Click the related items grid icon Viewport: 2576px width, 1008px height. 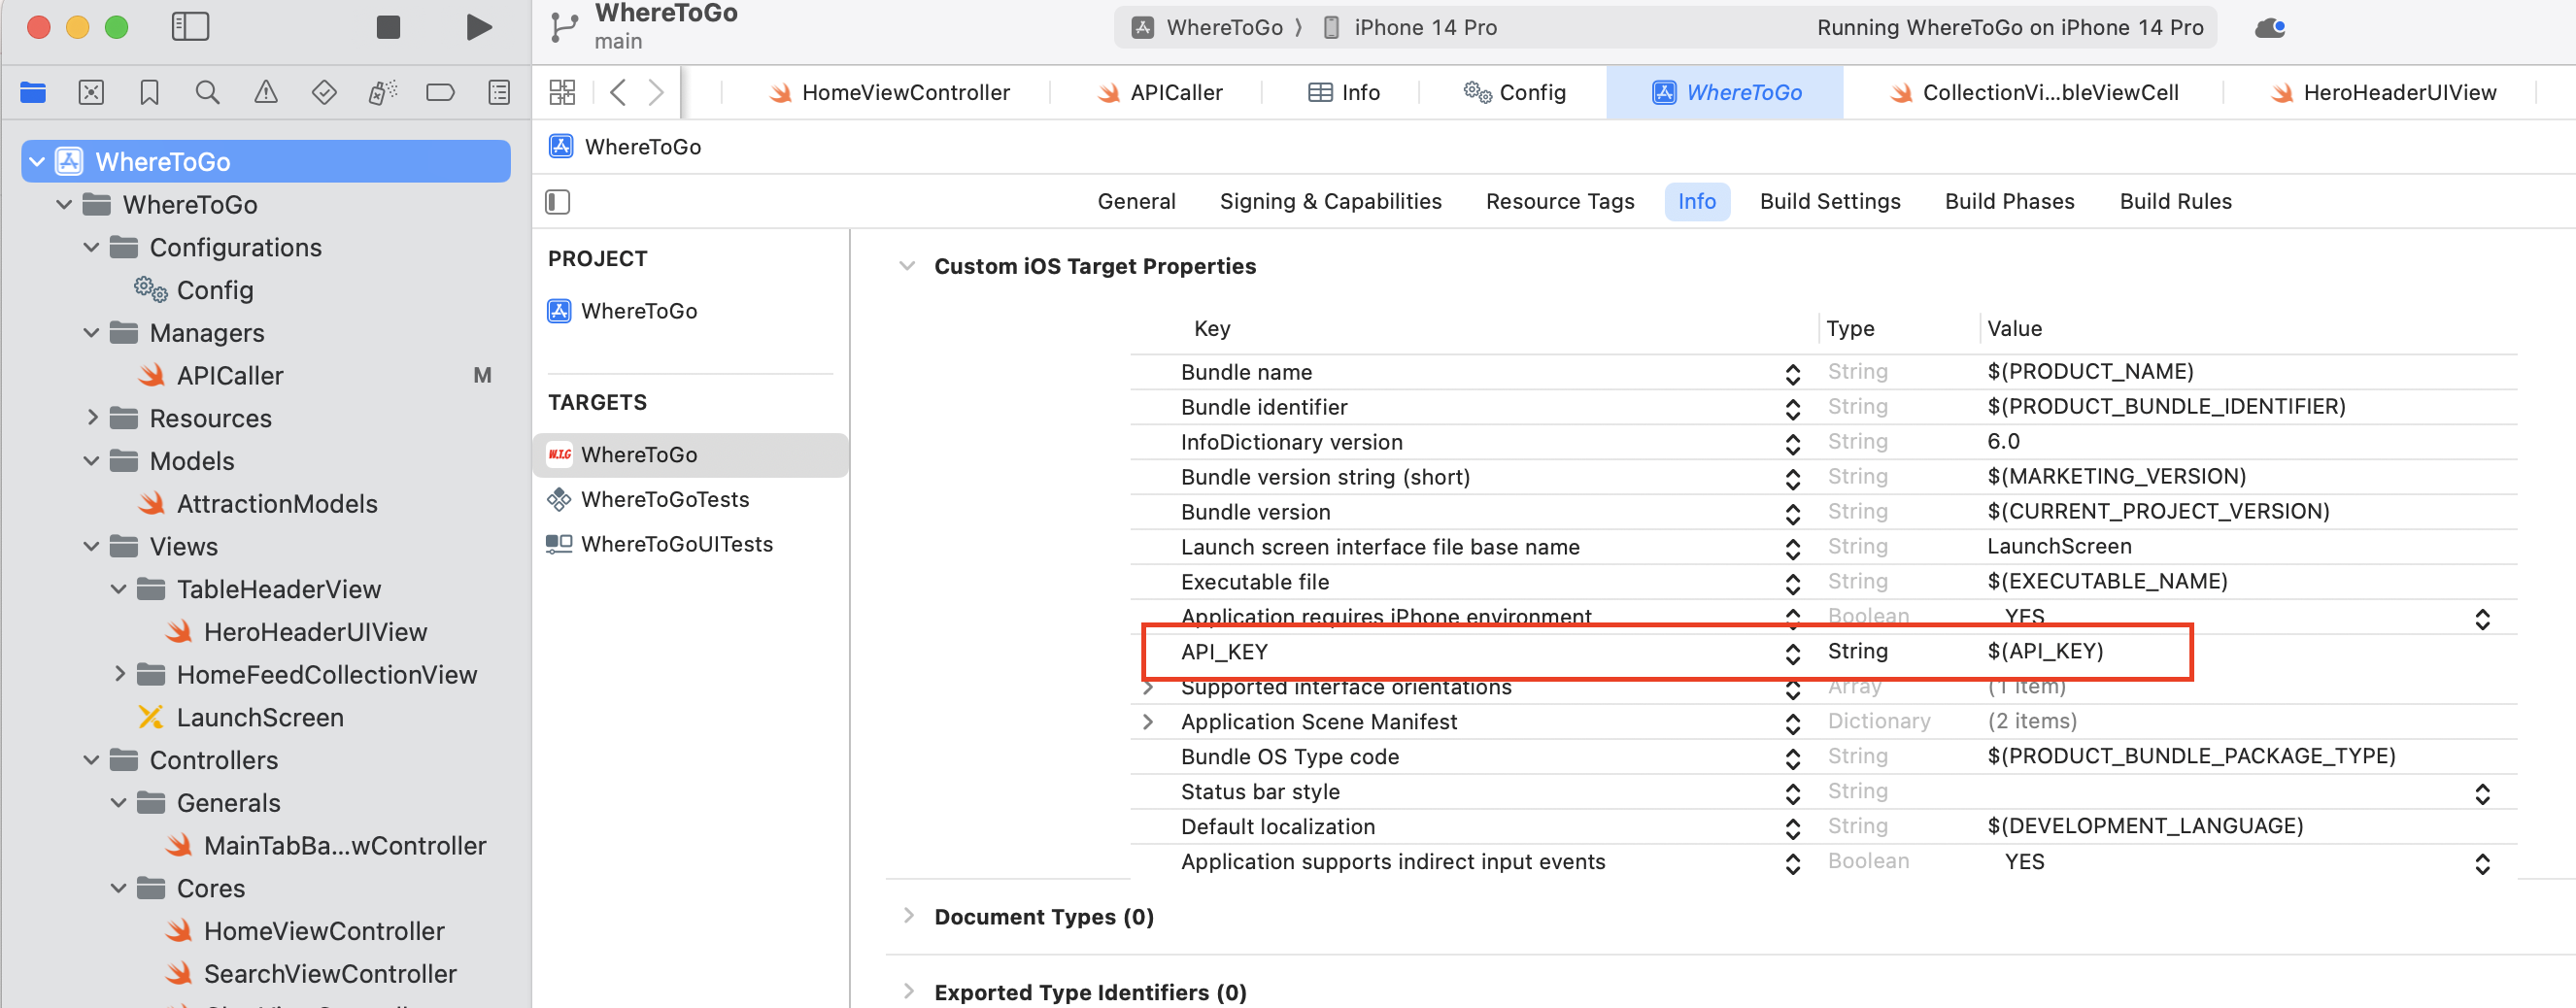pos(562,93)
